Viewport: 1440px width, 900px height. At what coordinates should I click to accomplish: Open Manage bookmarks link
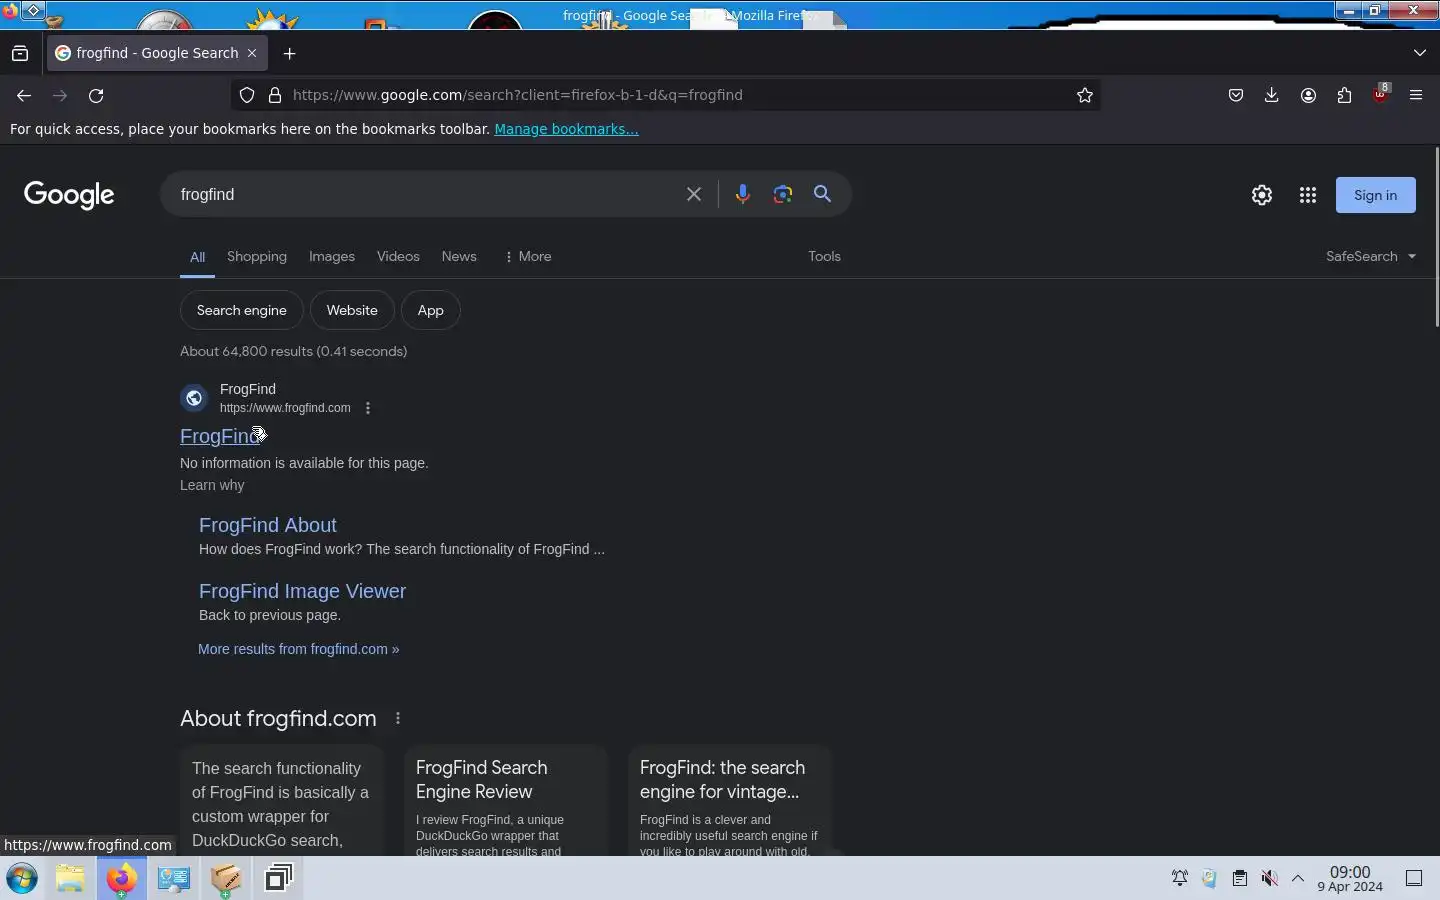[566, 129]
